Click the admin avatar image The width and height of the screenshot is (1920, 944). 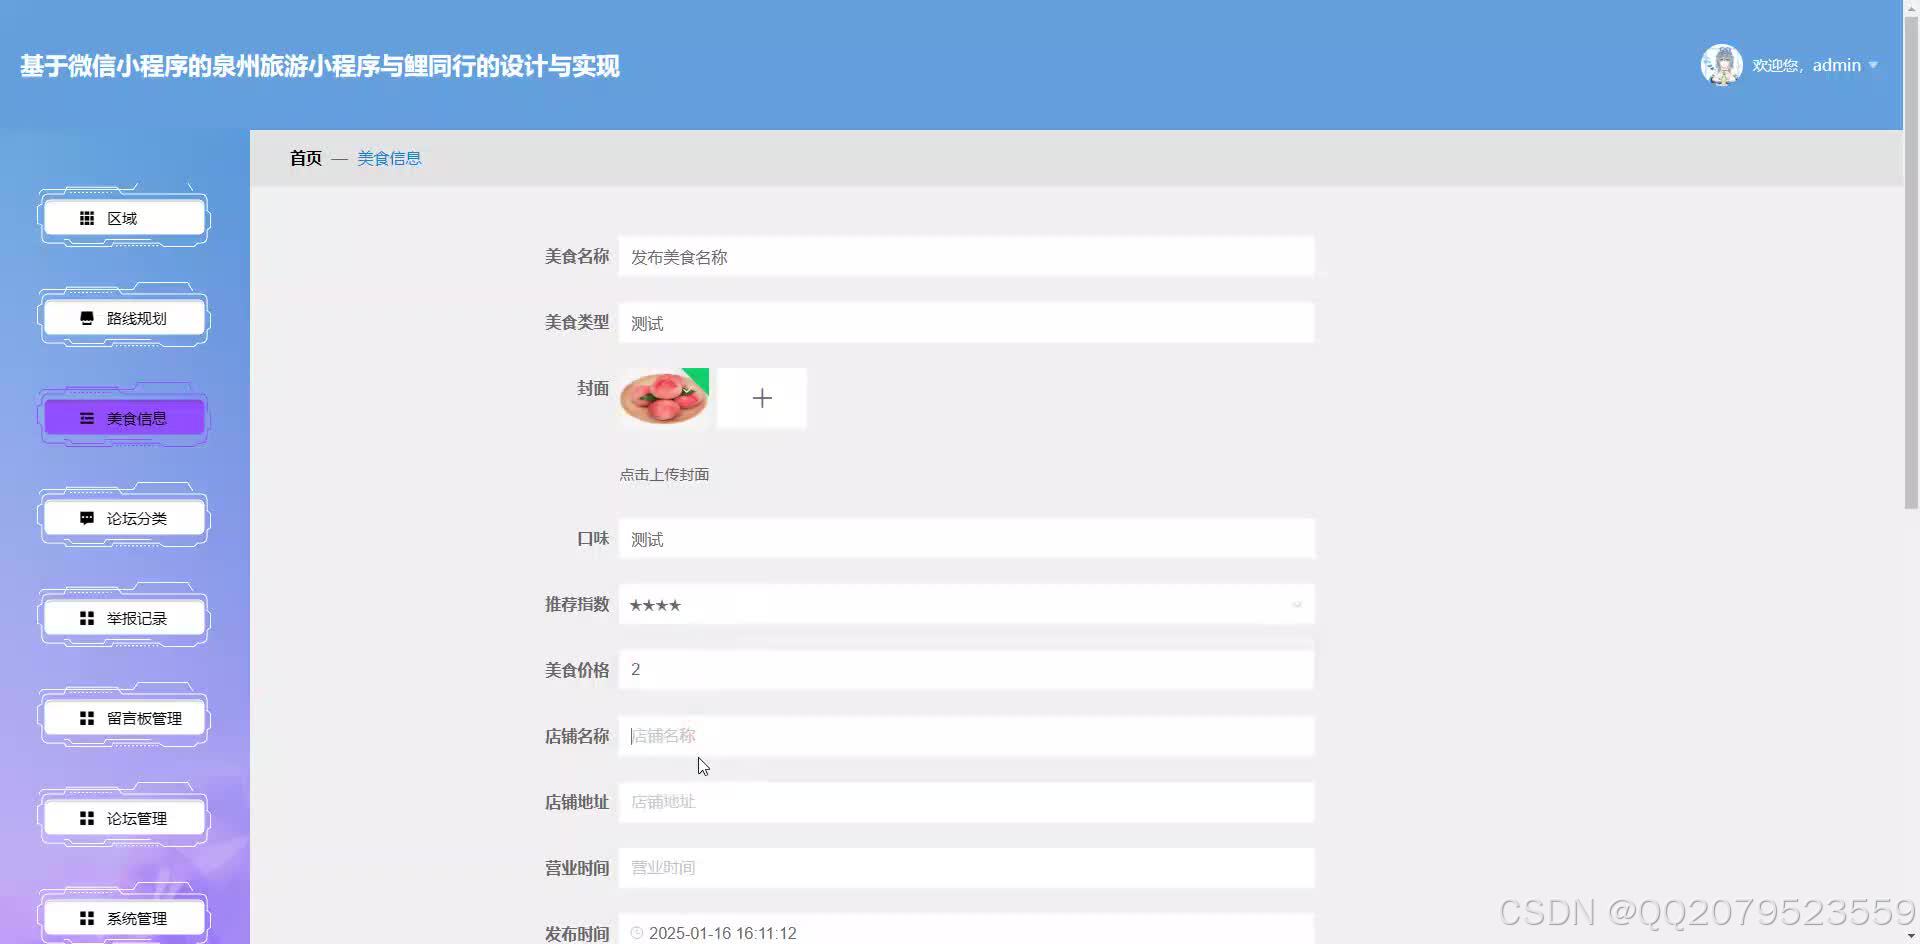click(1722, 64)
